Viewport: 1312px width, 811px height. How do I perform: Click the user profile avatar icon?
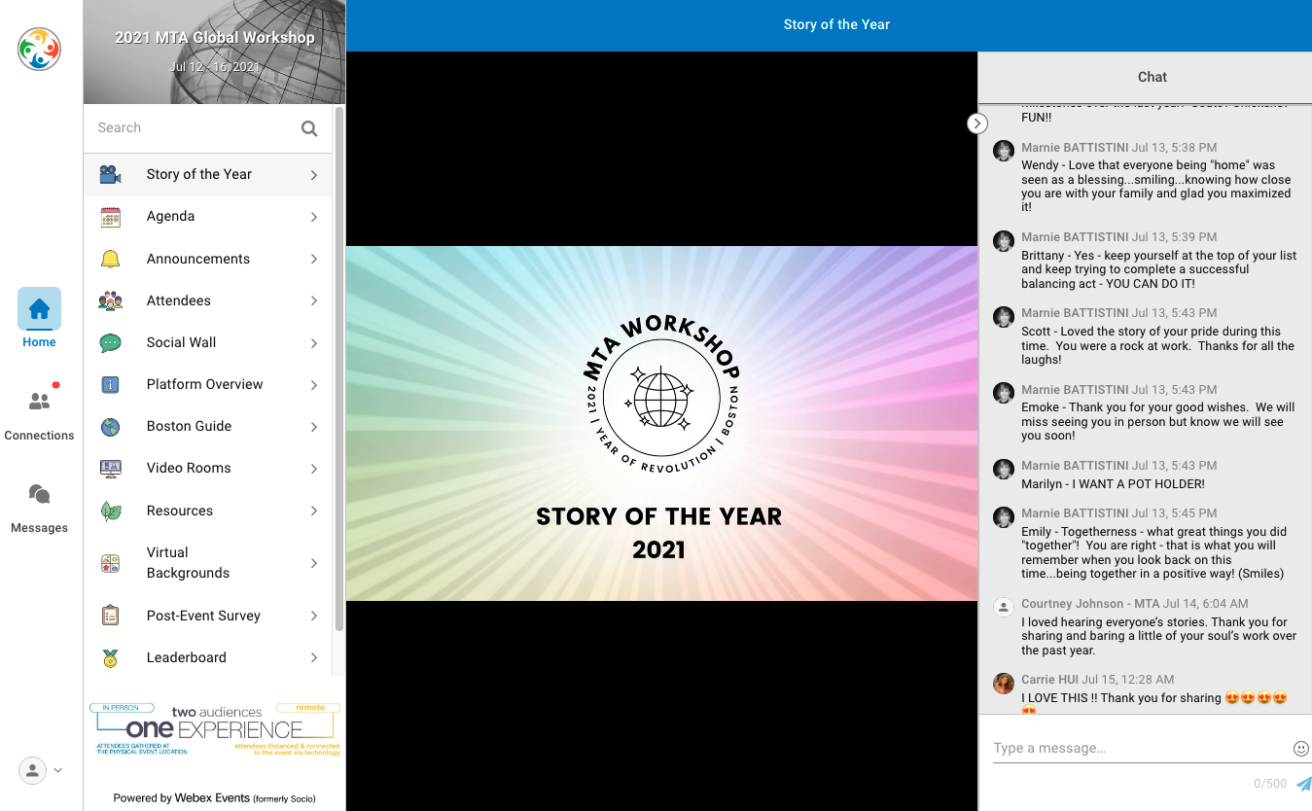pos(32,770)
